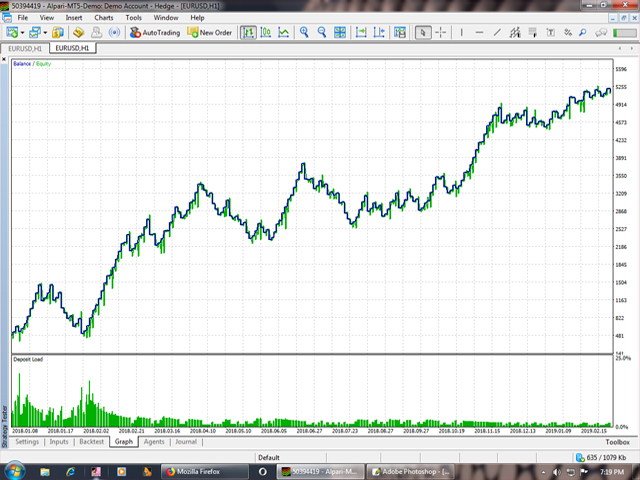The height and width of the screenshot is (480, 640).
Task: Open the Agents tab in Strategy Tester
Action: pyautogui.click(x=154, y=442)
